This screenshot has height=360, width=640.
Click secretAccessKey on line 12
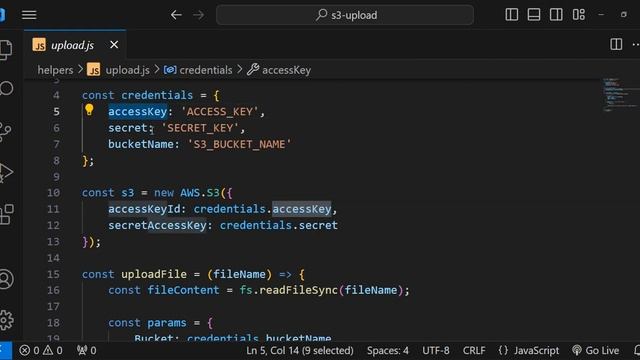tap(157, 225)
